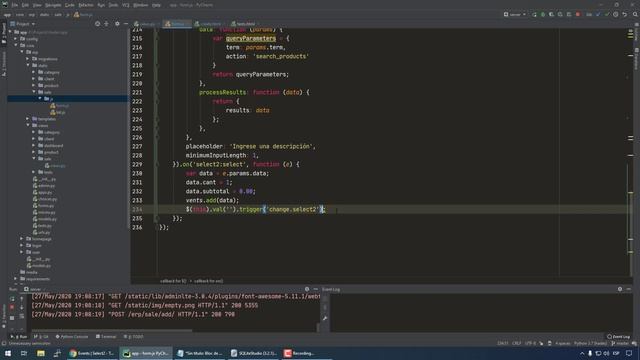Expand the templates folder
Viewport: 640px width, 360px height.
click(28, 119)
